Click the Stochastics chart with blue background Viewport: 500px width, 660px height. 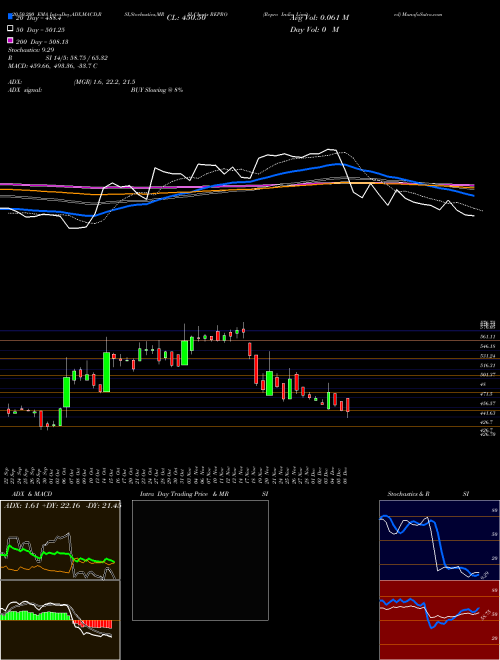click(439, 540)
